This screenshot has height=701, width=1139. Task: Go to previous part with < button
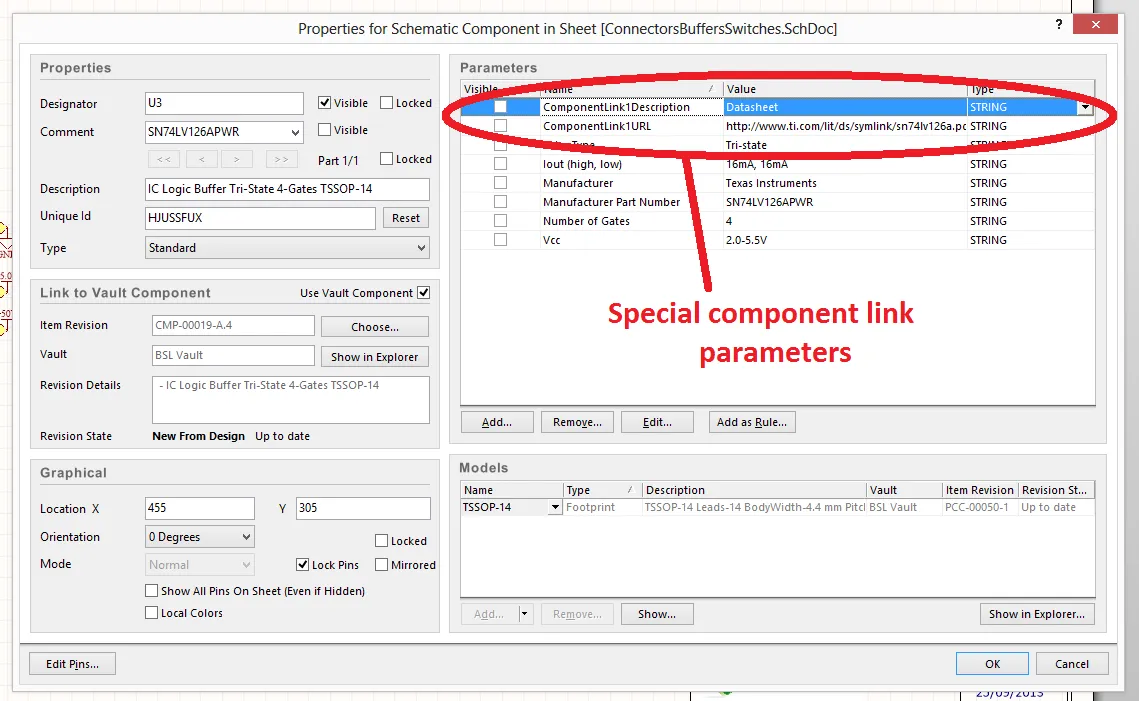(201, 159)
